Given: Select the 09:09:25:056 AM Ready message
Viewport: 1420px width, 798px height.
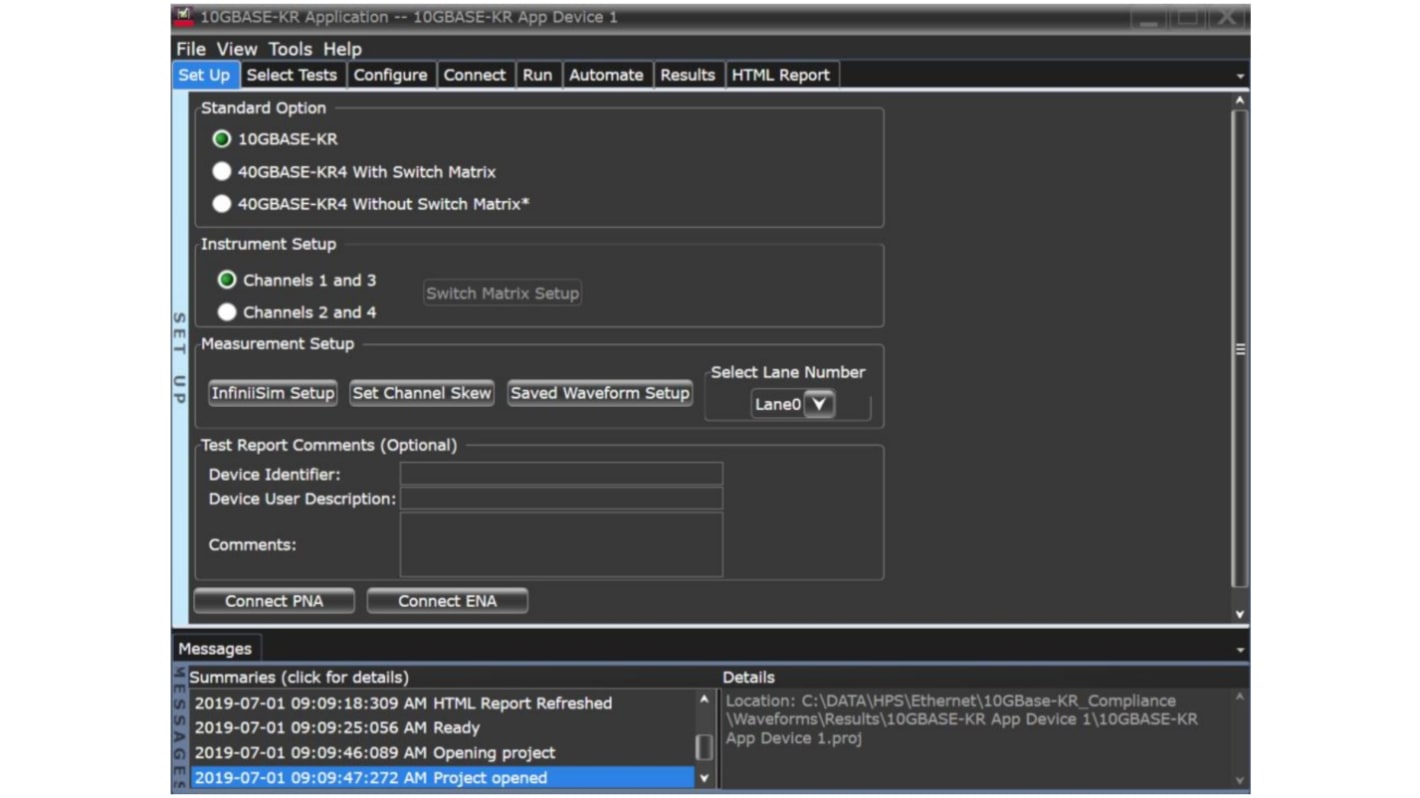Looking at the screenshot, I should pos(442,728).
